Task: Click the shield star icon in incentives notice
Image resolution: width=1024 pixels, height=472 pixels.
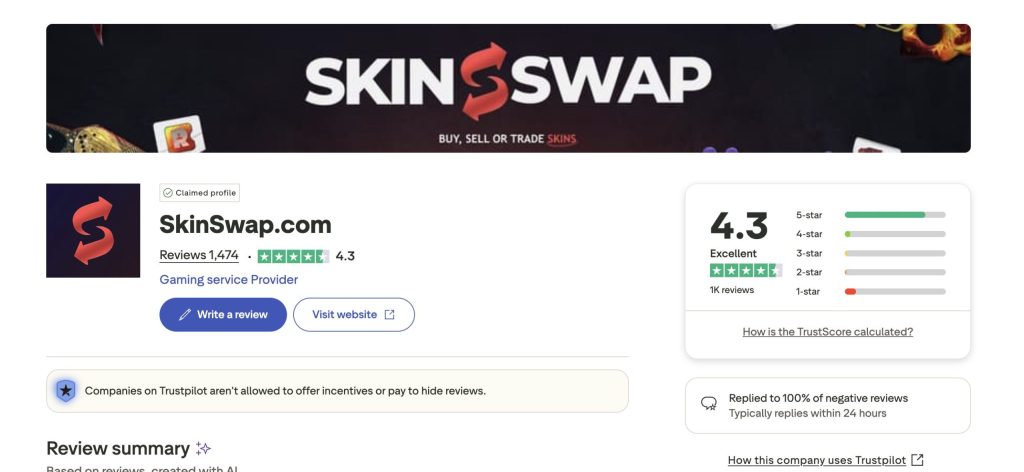Action: tap(65, 391)
